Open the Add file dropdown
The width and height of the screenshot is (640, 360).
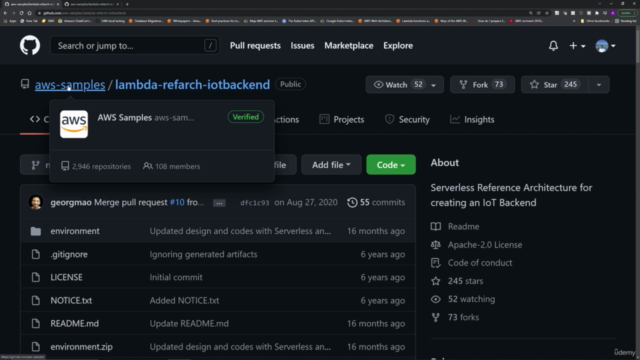pos(331,164)
